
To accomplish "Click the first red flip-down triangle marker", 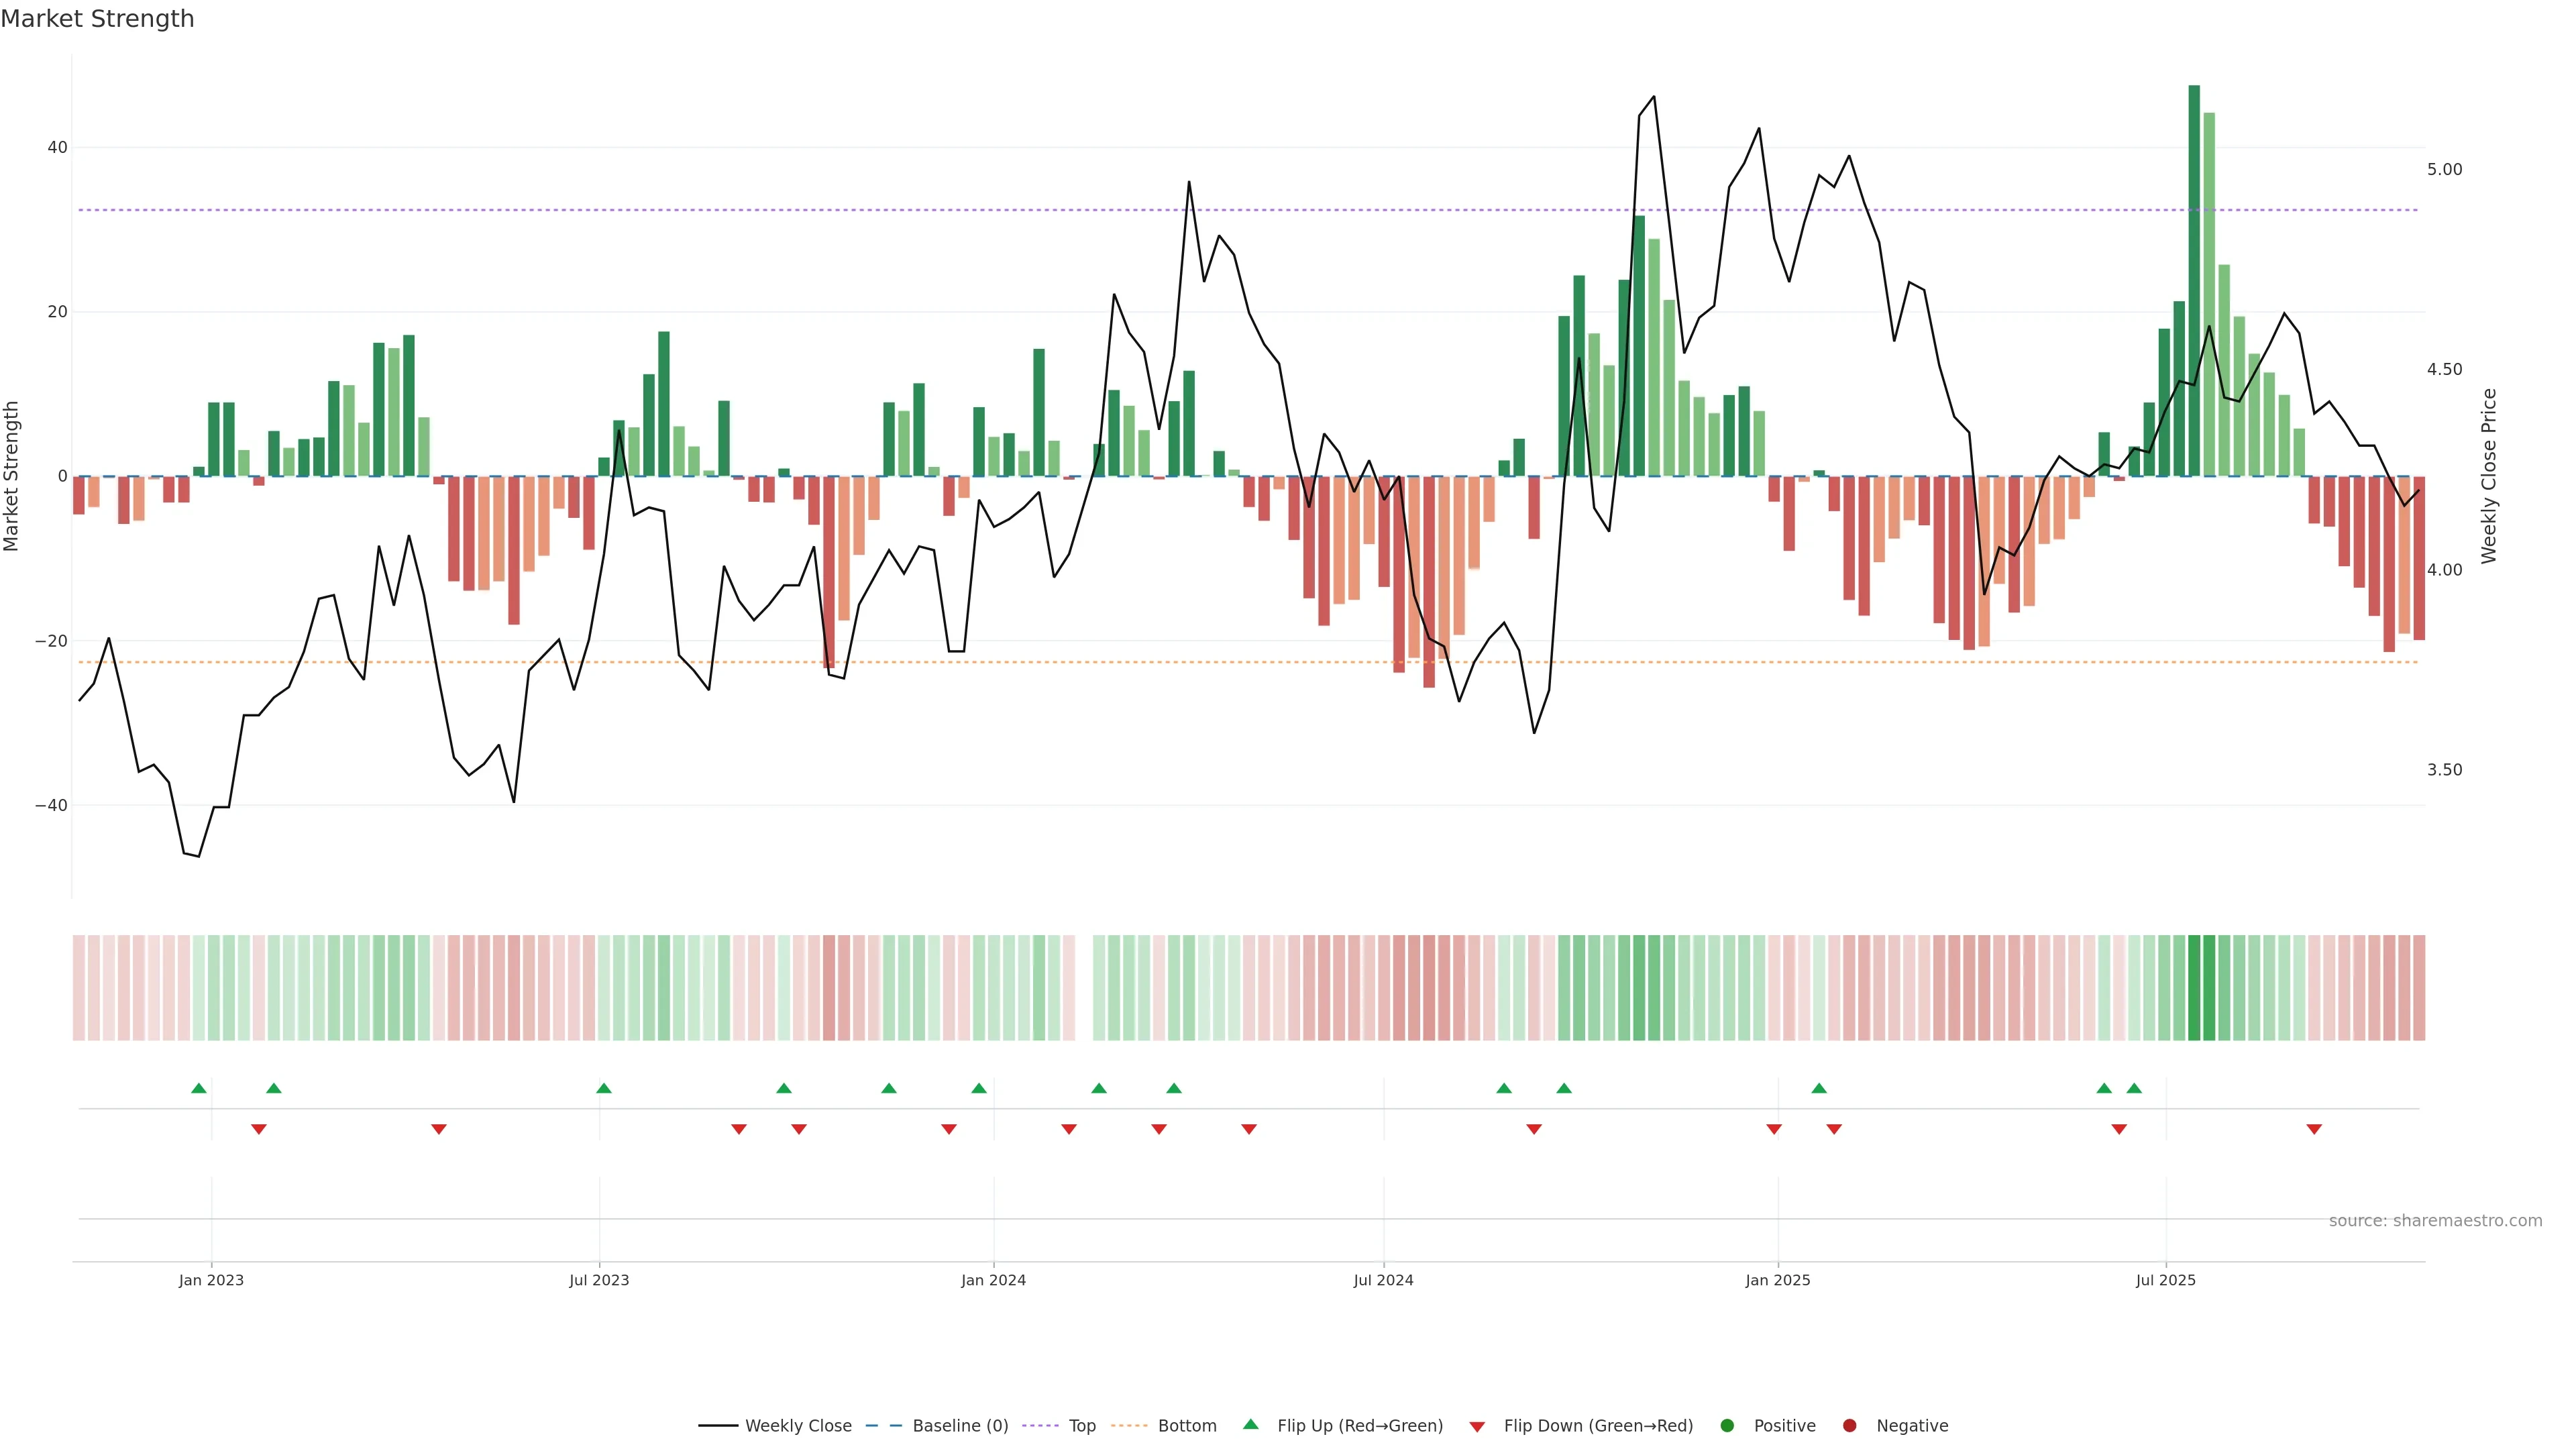I will (259, 1129).
